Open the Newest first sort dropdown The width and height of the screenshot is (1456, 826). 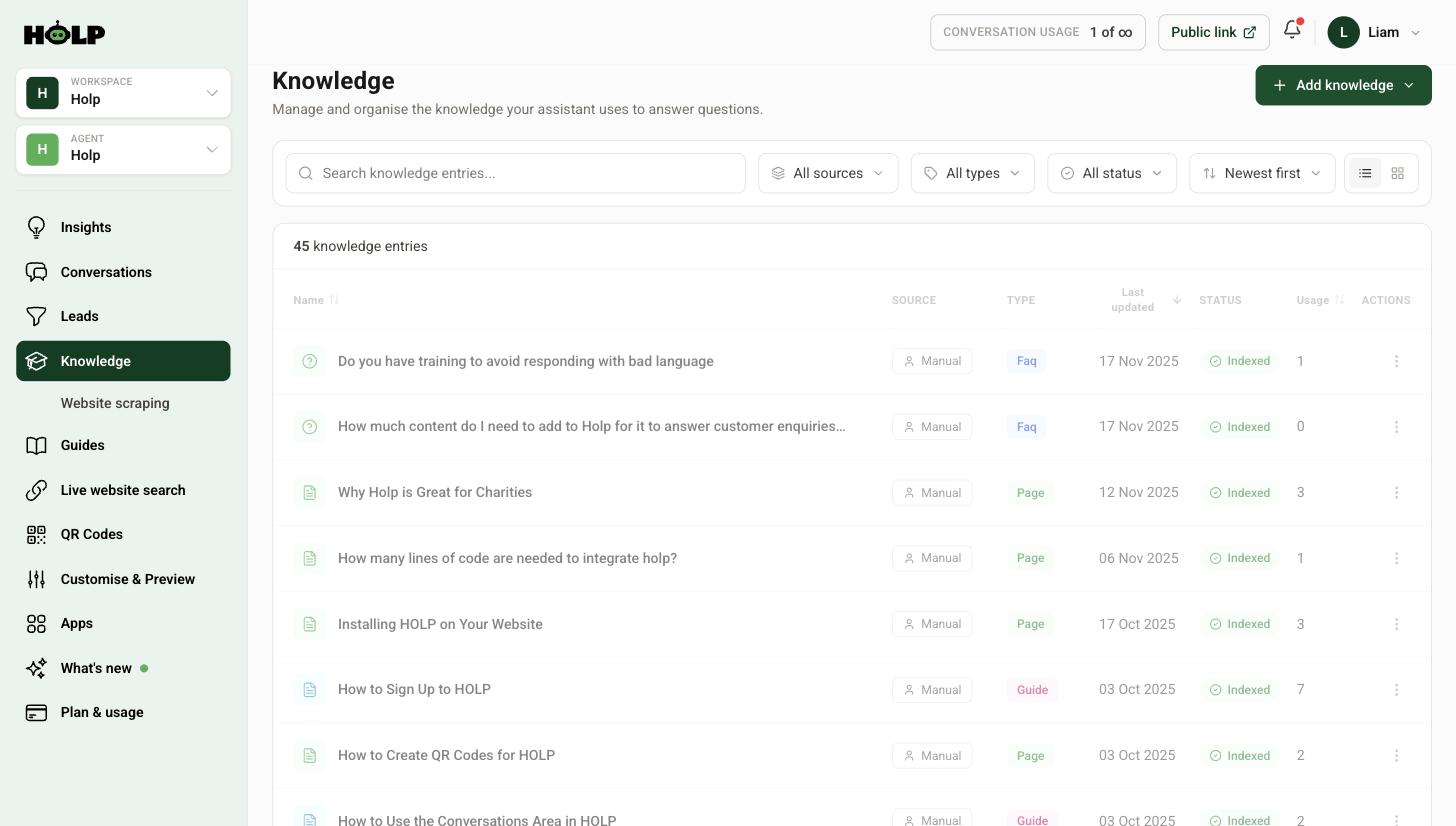[x=1262, y=173]
